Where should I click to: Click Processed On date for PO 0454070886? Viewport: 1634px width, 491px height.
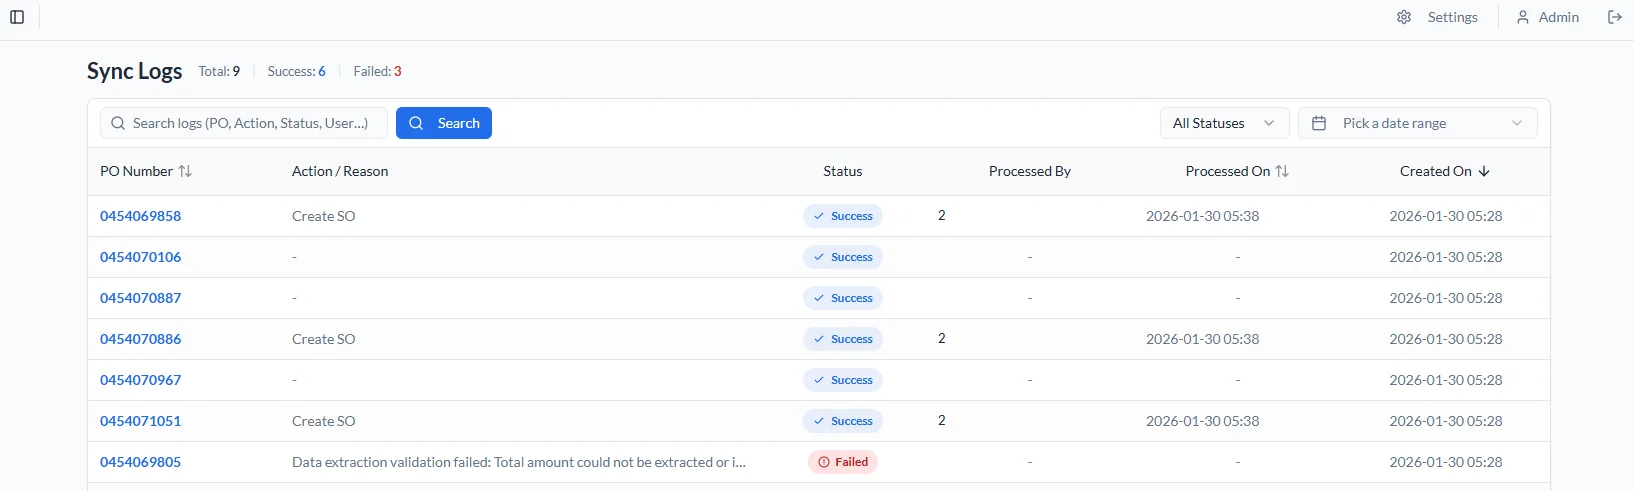click(1203, 339)
